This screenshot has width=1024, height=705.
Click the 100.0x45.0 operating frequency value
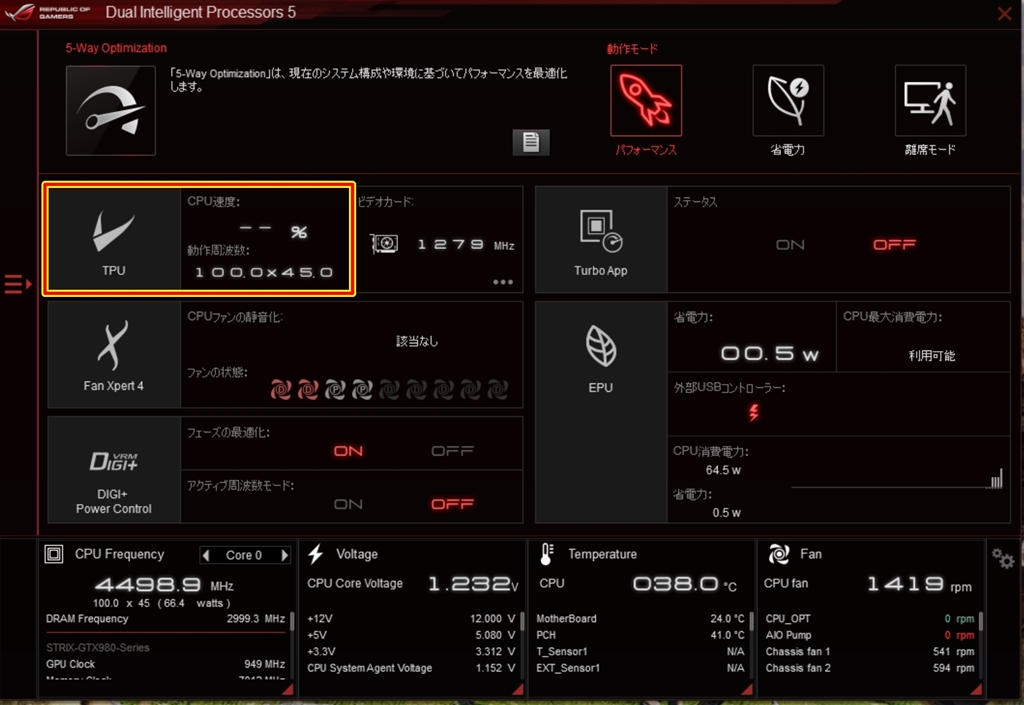264,272
